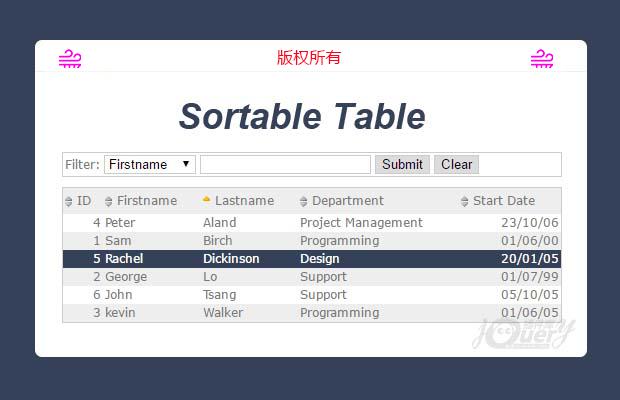Click the sort arrows icon beside ID
This screenshot has width=620, height=400.
(x=69, y=202)
